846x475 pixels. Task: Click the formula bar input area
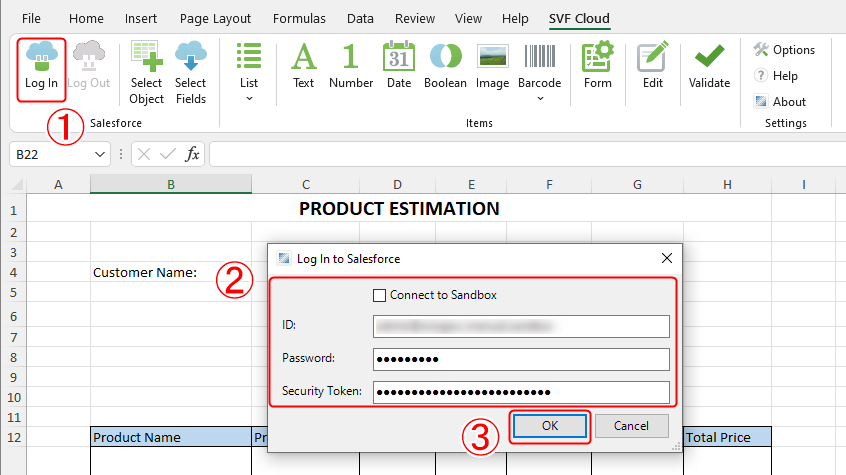(x=528, y=154)
